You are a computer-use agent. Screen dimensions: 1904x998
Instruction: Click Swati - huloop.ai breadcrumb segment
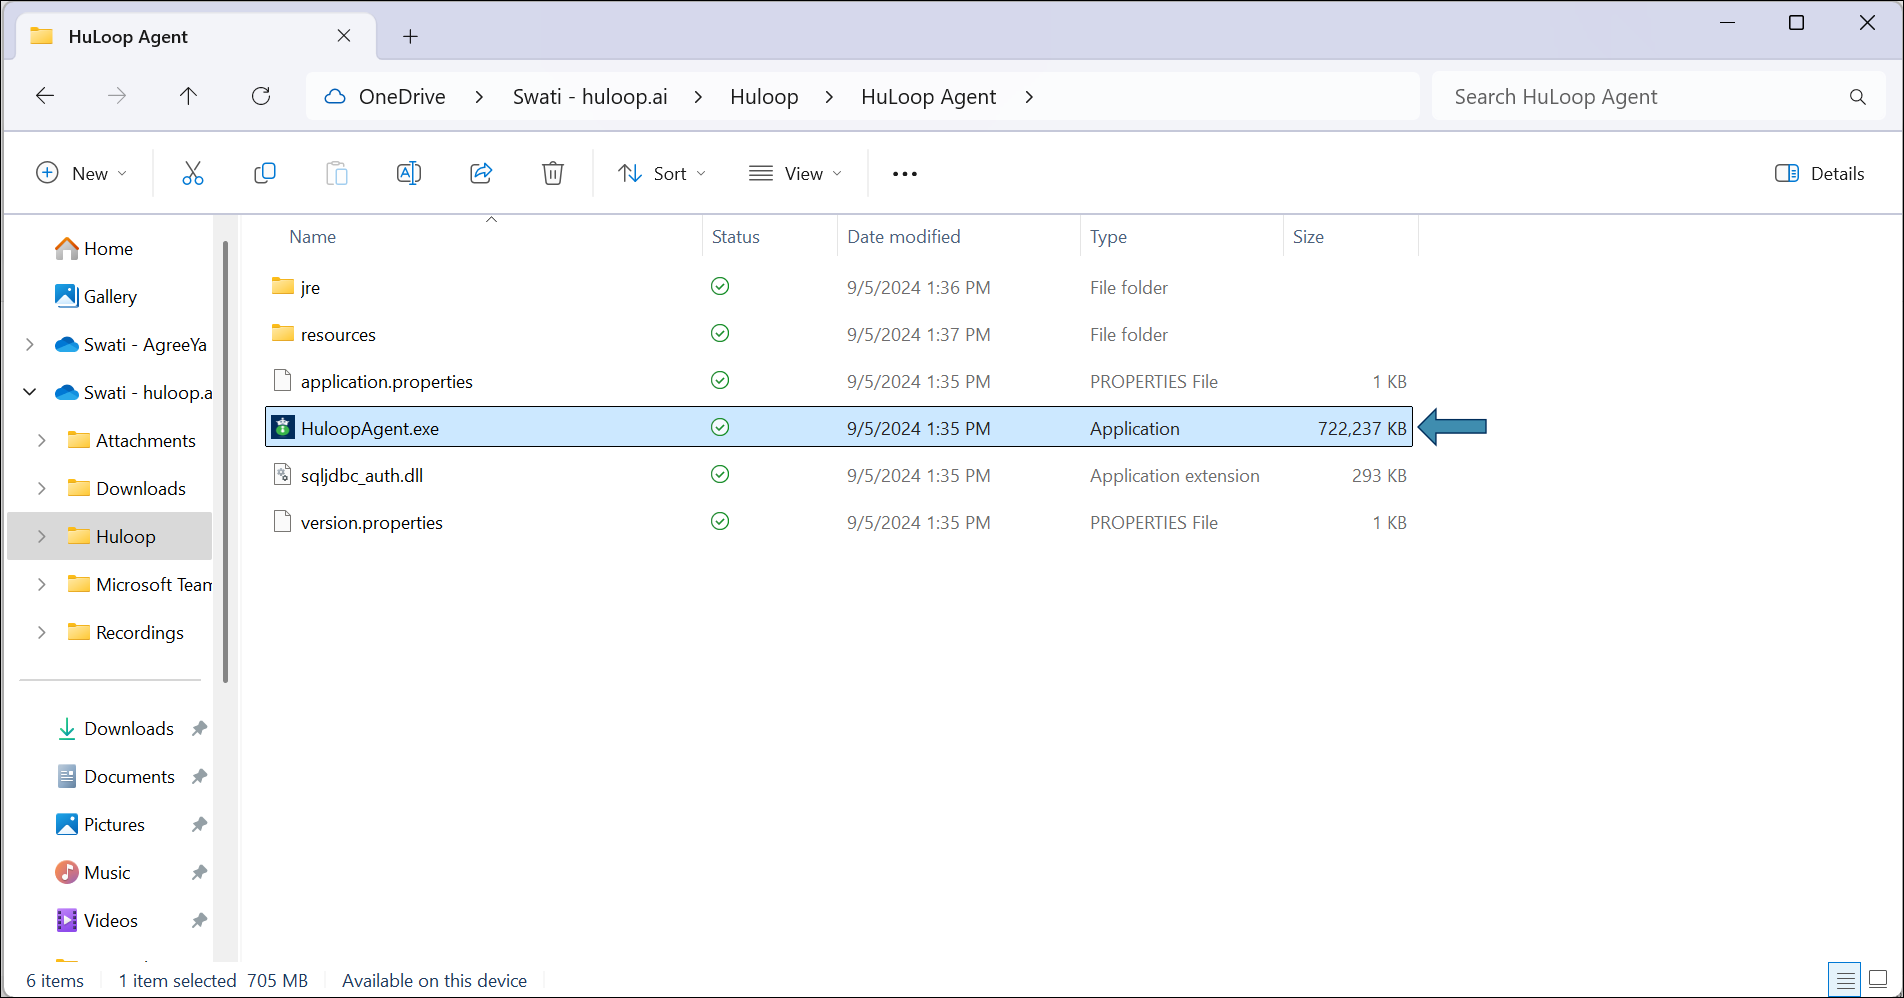590,97
